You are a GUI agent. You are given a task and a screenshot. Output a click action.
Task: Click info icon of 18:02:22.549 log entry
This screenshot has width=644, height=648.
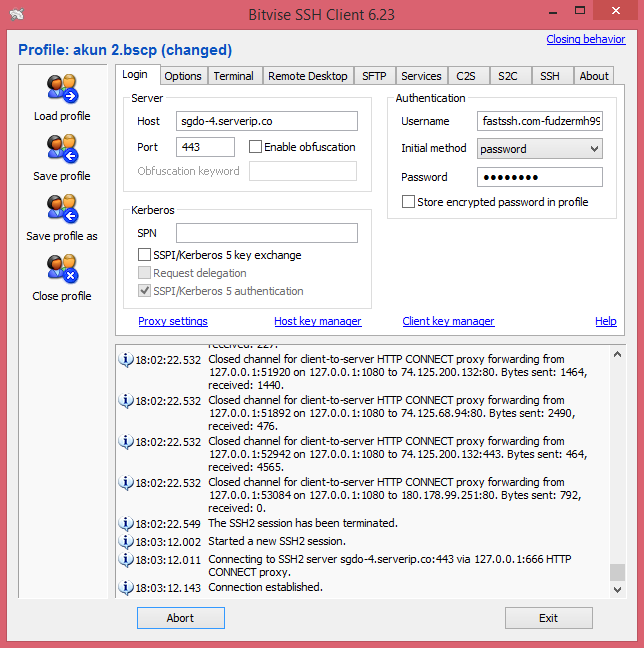point(126,524)
